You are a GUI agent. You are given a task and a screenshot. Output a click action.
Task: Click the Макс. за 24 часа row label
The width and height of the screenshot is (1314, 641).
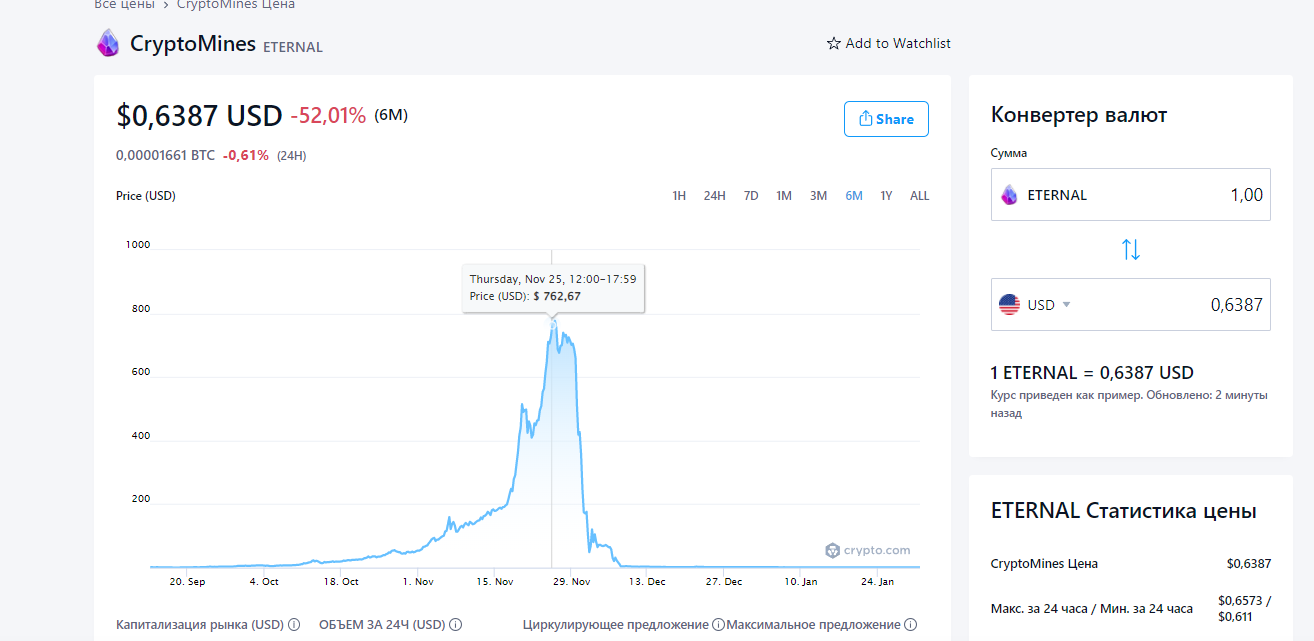[1092, 608]
